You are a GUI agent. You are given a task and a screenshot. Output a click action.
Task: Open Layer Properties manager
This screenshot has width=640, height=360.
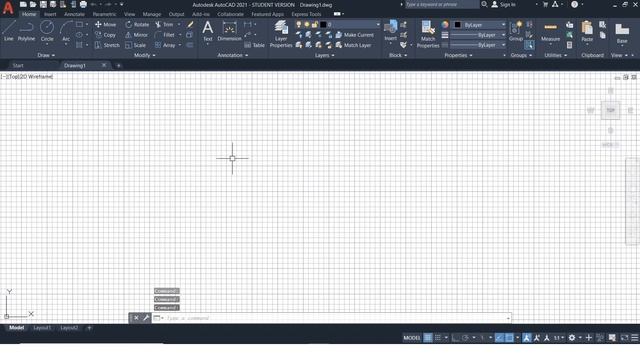[x=281, y=34]
